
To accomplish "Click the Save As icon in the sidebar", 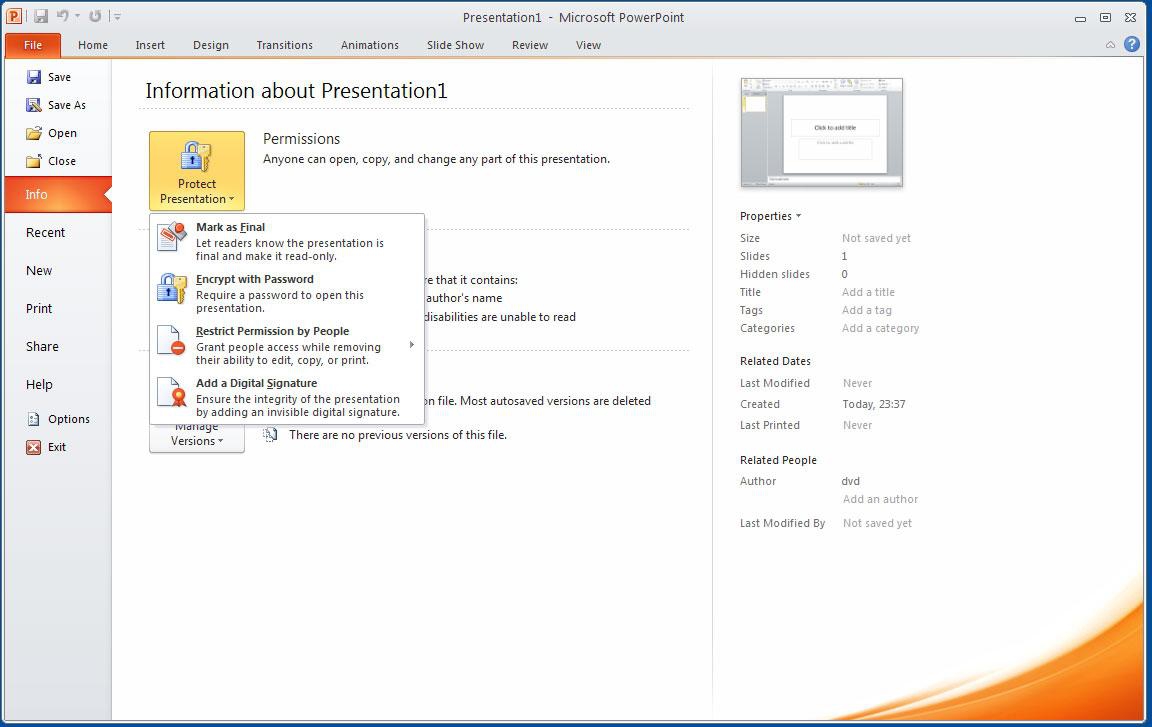I will (x=34, y=105).
